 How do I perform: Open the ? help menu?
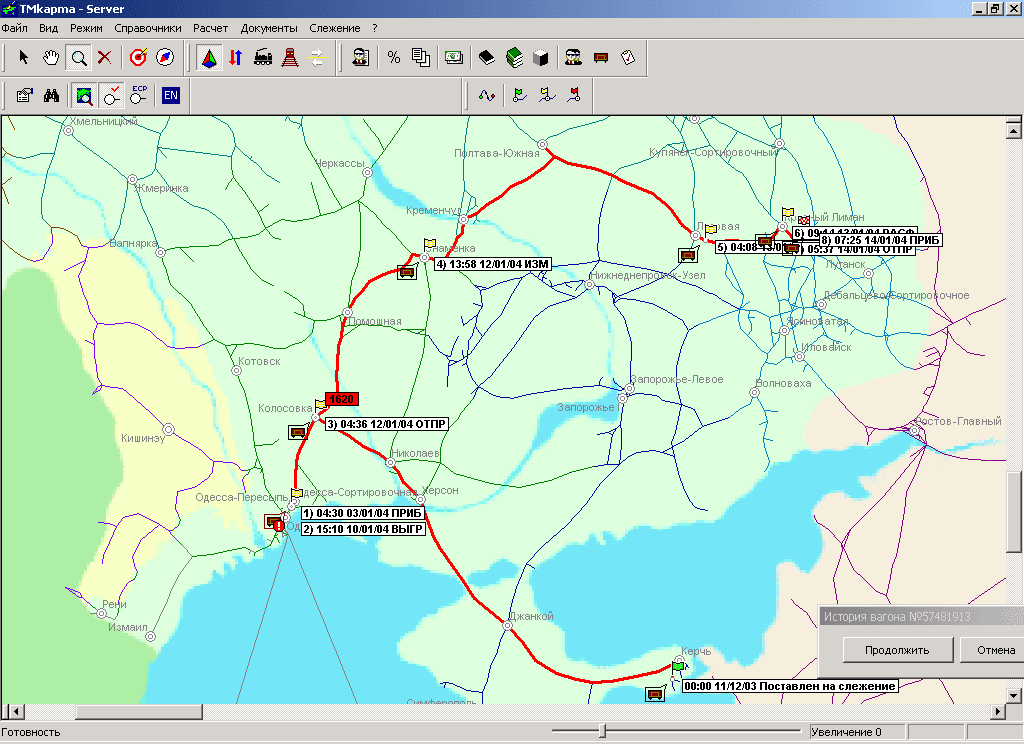[375, 28]
